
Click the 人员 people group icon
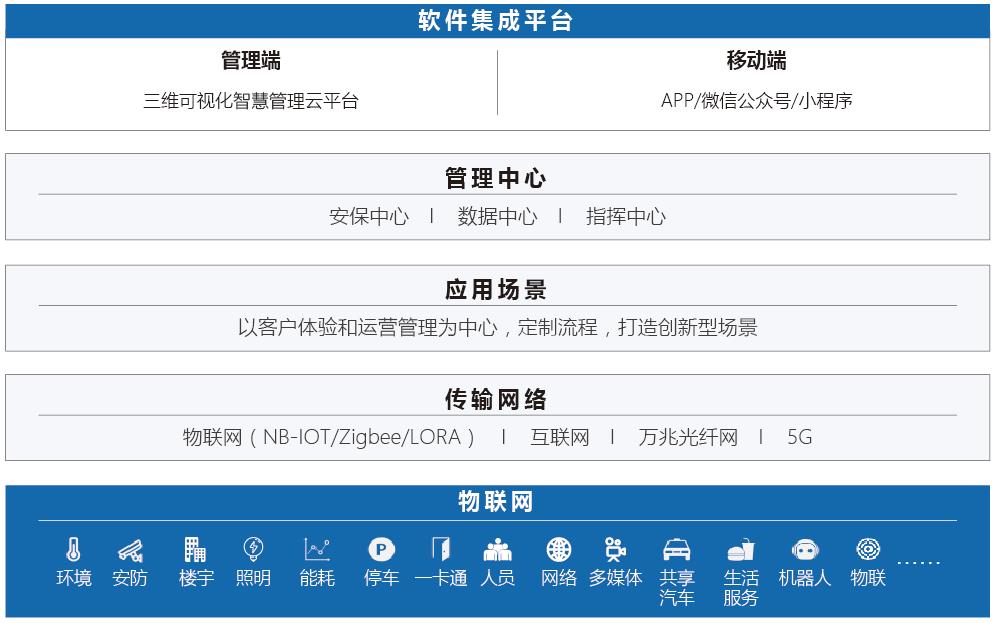pos(497,549)
